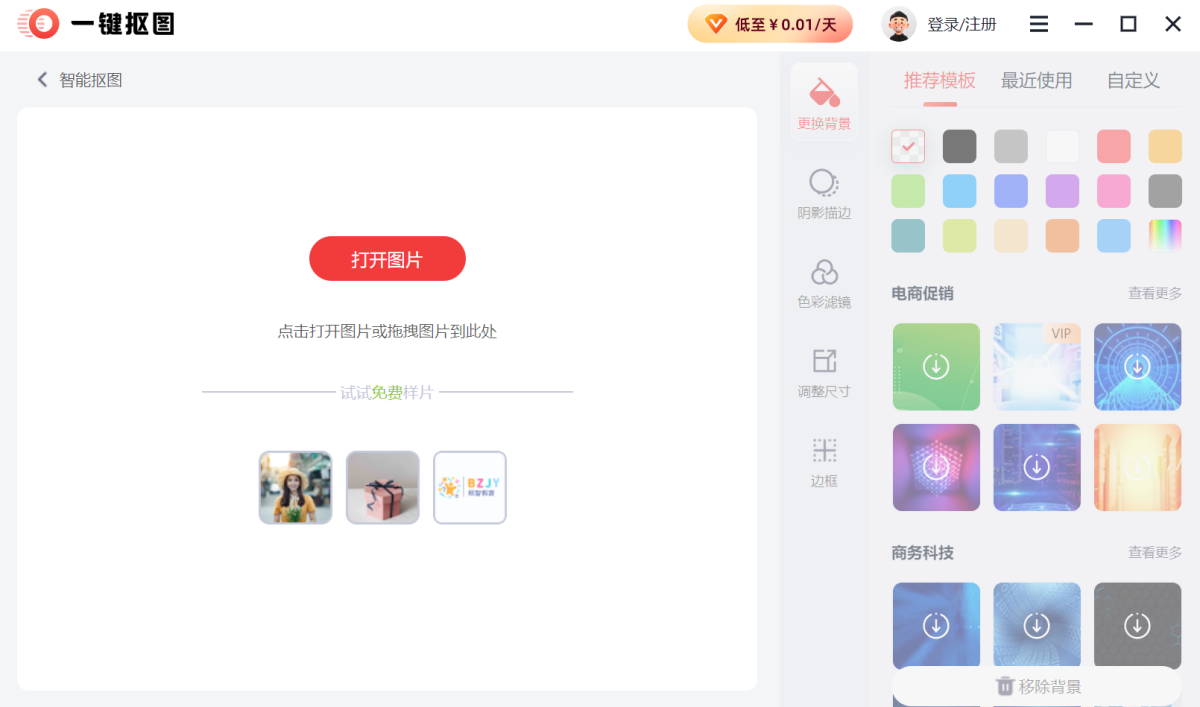Image resolution: width=1200 pixels, height=707 pixels.
Task: Click the 低至¥0.01/天 VIP promotion button
Action: (770, 24)
